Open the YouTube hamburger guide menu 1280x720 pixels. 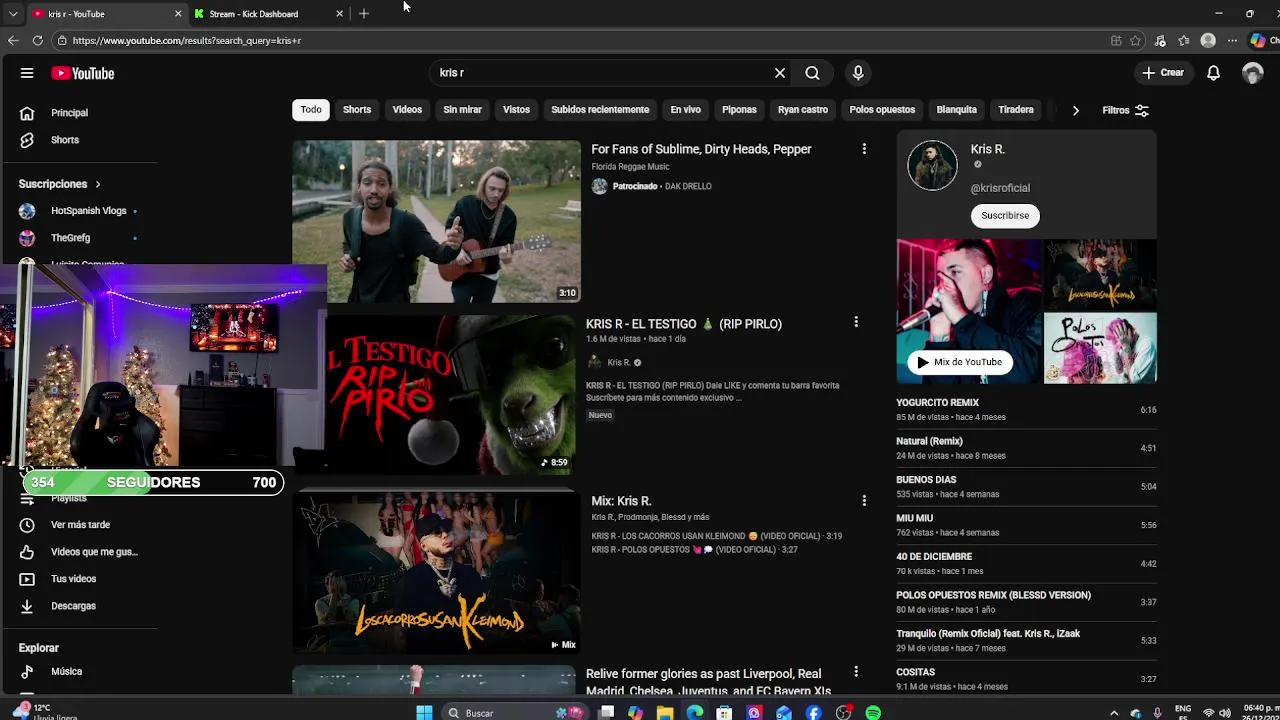tap(27, 73)
